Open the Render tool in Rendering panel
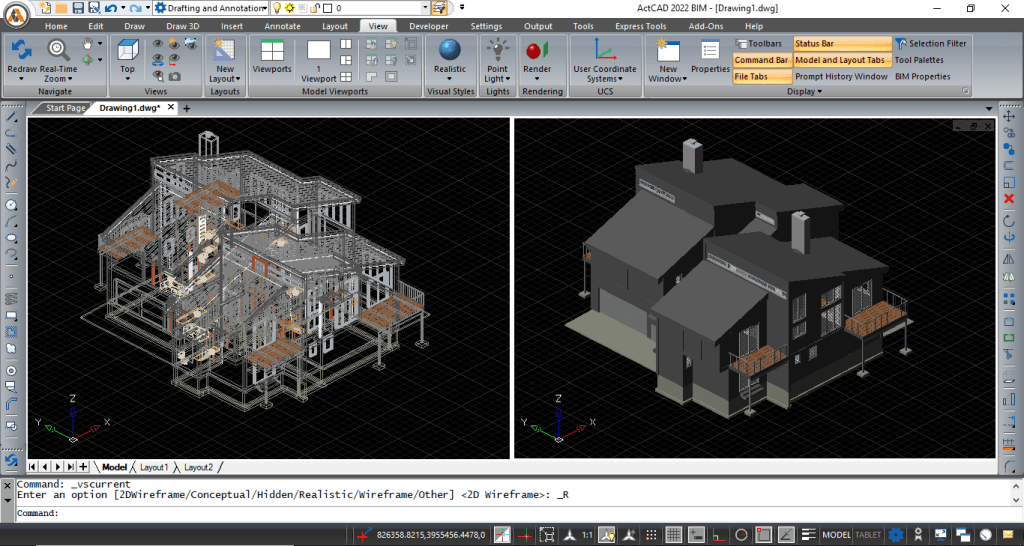The image size is (1024, 546). [537, 51]
